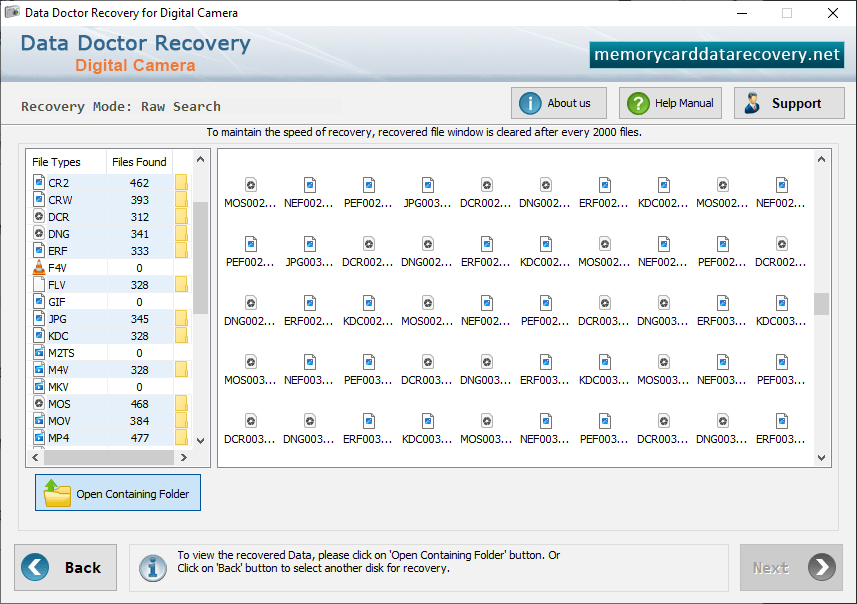Click the info icon in bottom message bar
Viewport: 857px width, 604px height.
click(152, 568)
